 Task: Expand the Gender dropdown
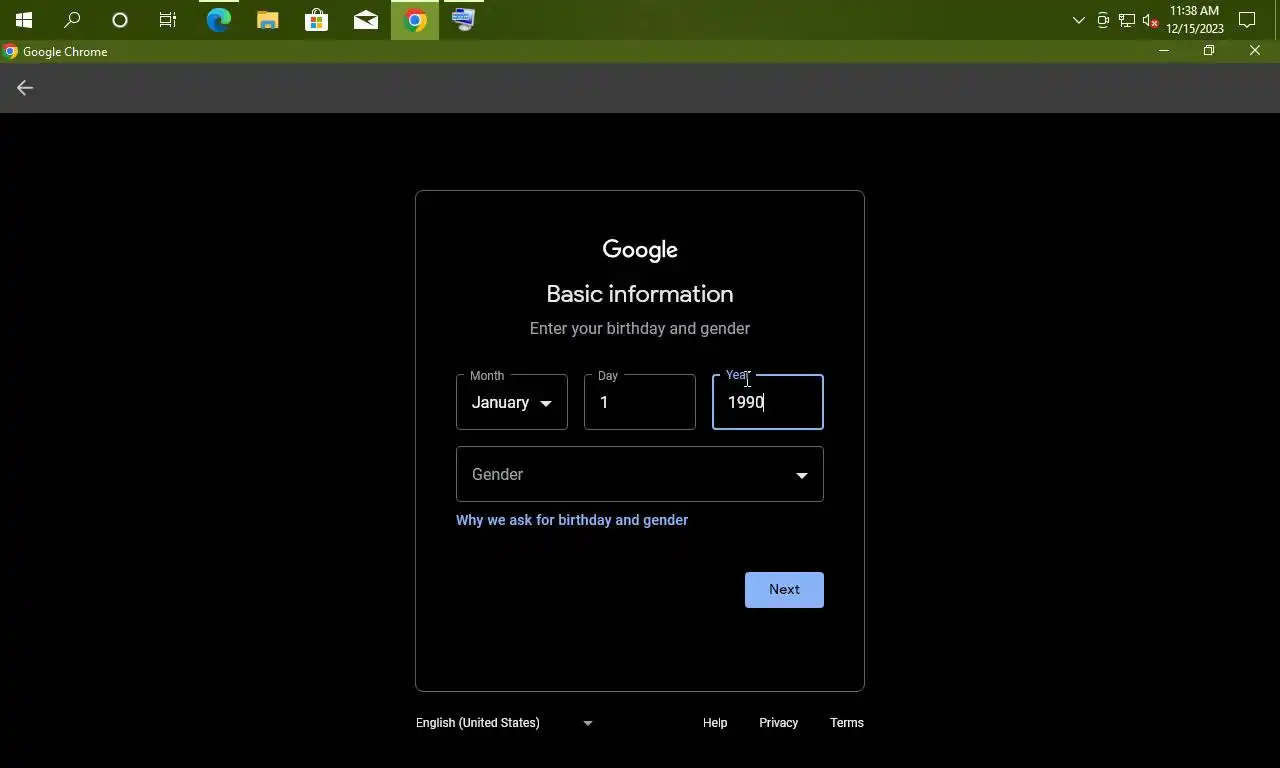point(640,474)
